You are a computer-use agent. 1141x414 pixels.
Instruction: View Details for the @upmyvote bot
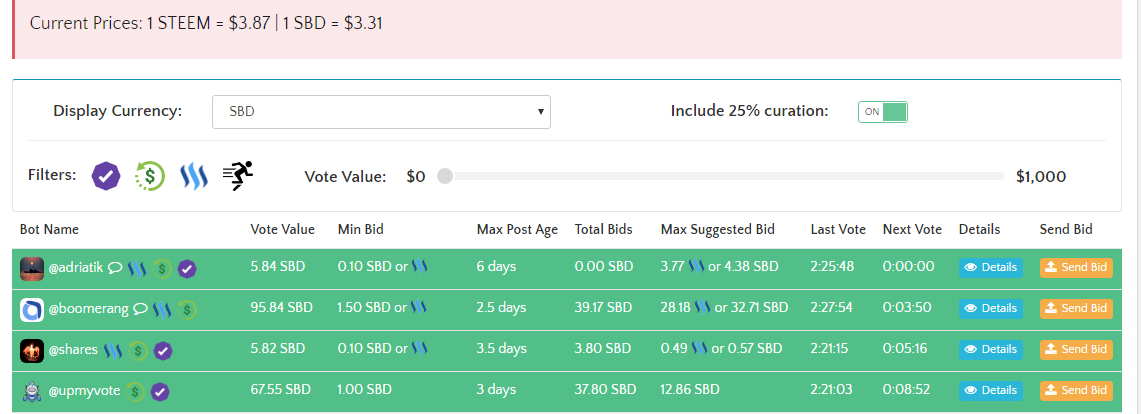coord(991,391)
